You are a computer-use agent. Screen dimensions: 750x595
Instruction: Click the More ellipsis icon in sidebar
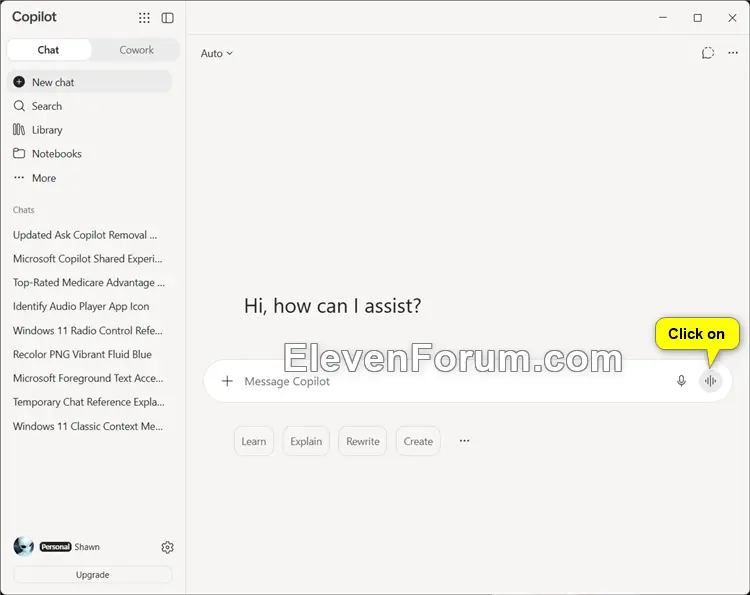[19, 177]
